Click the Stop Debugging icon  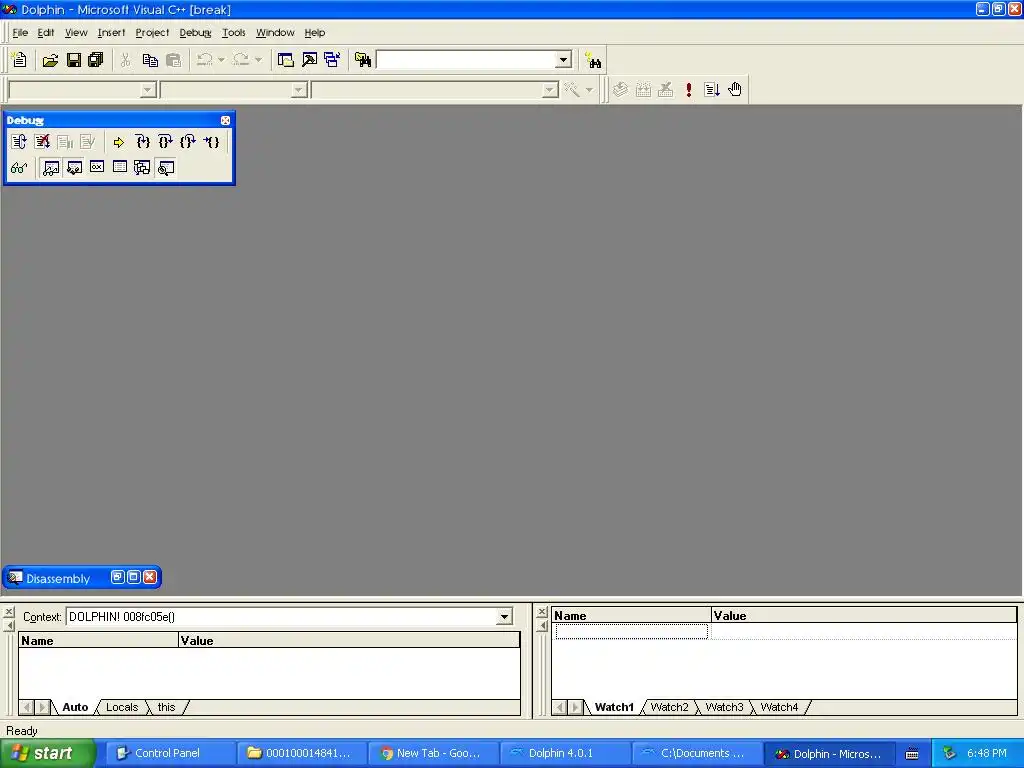click(42, 142)
